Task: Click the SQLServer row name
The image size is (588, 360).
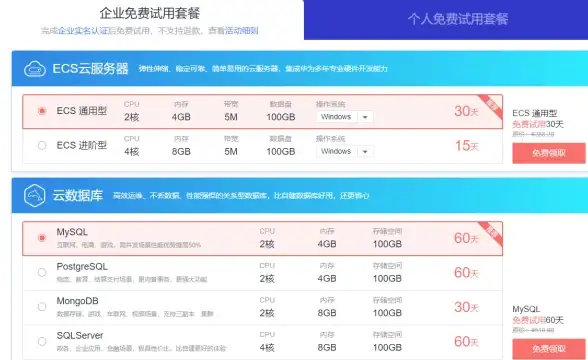Action: tap(80, 335)
